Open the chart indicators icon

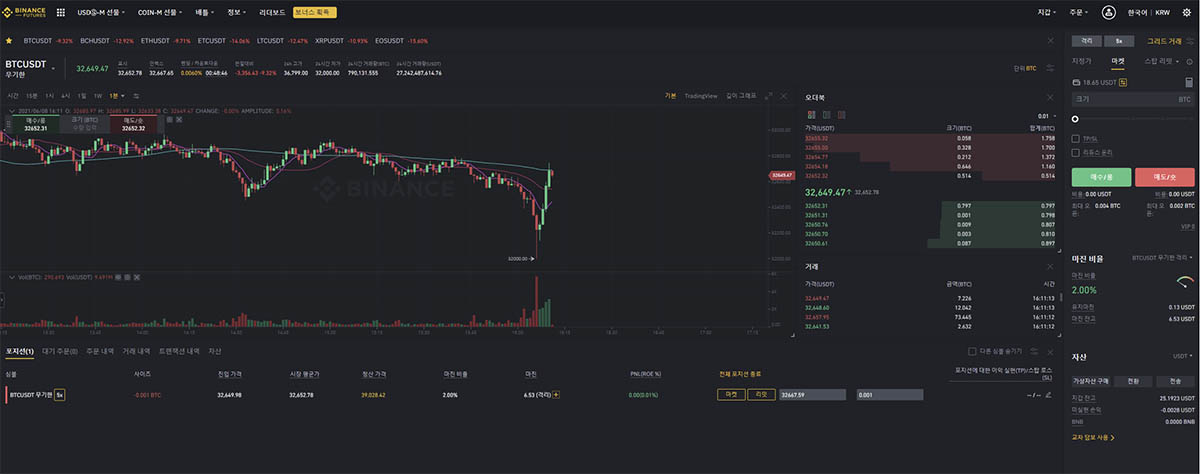135,95
